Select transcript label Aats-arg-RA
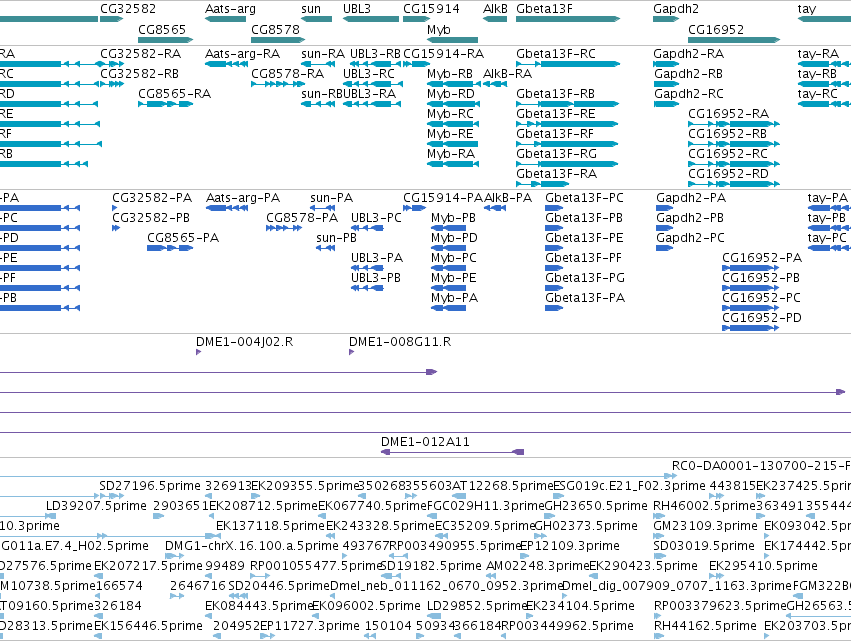The image size is (851, 641). pos(242,54)
